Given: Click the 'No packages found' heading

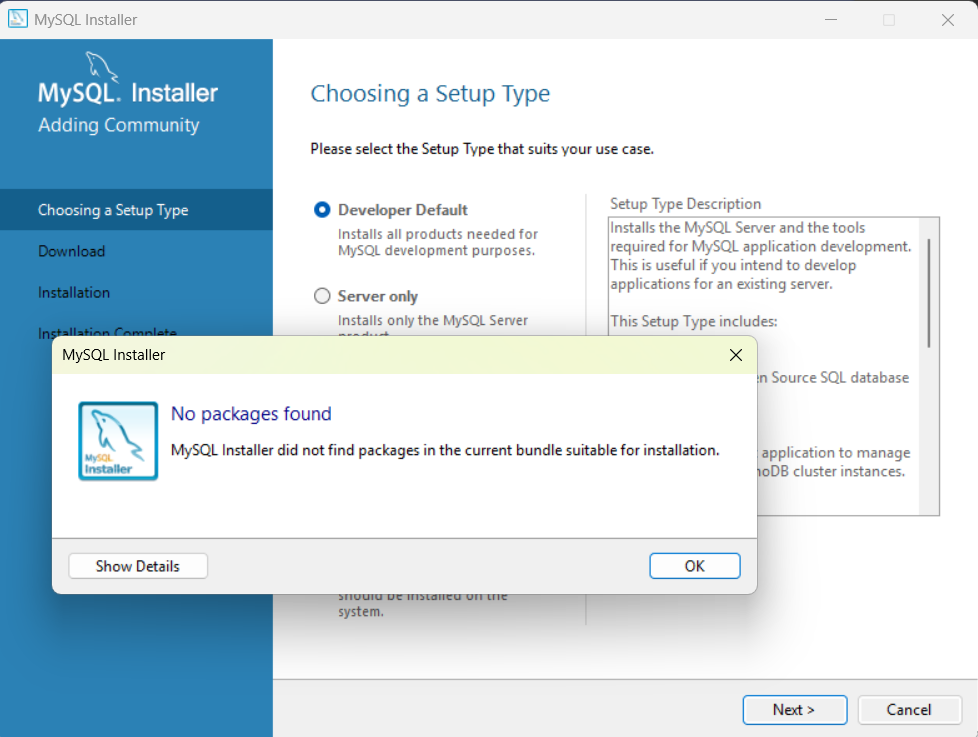Looking at the screenshot, I should [251, 413].
